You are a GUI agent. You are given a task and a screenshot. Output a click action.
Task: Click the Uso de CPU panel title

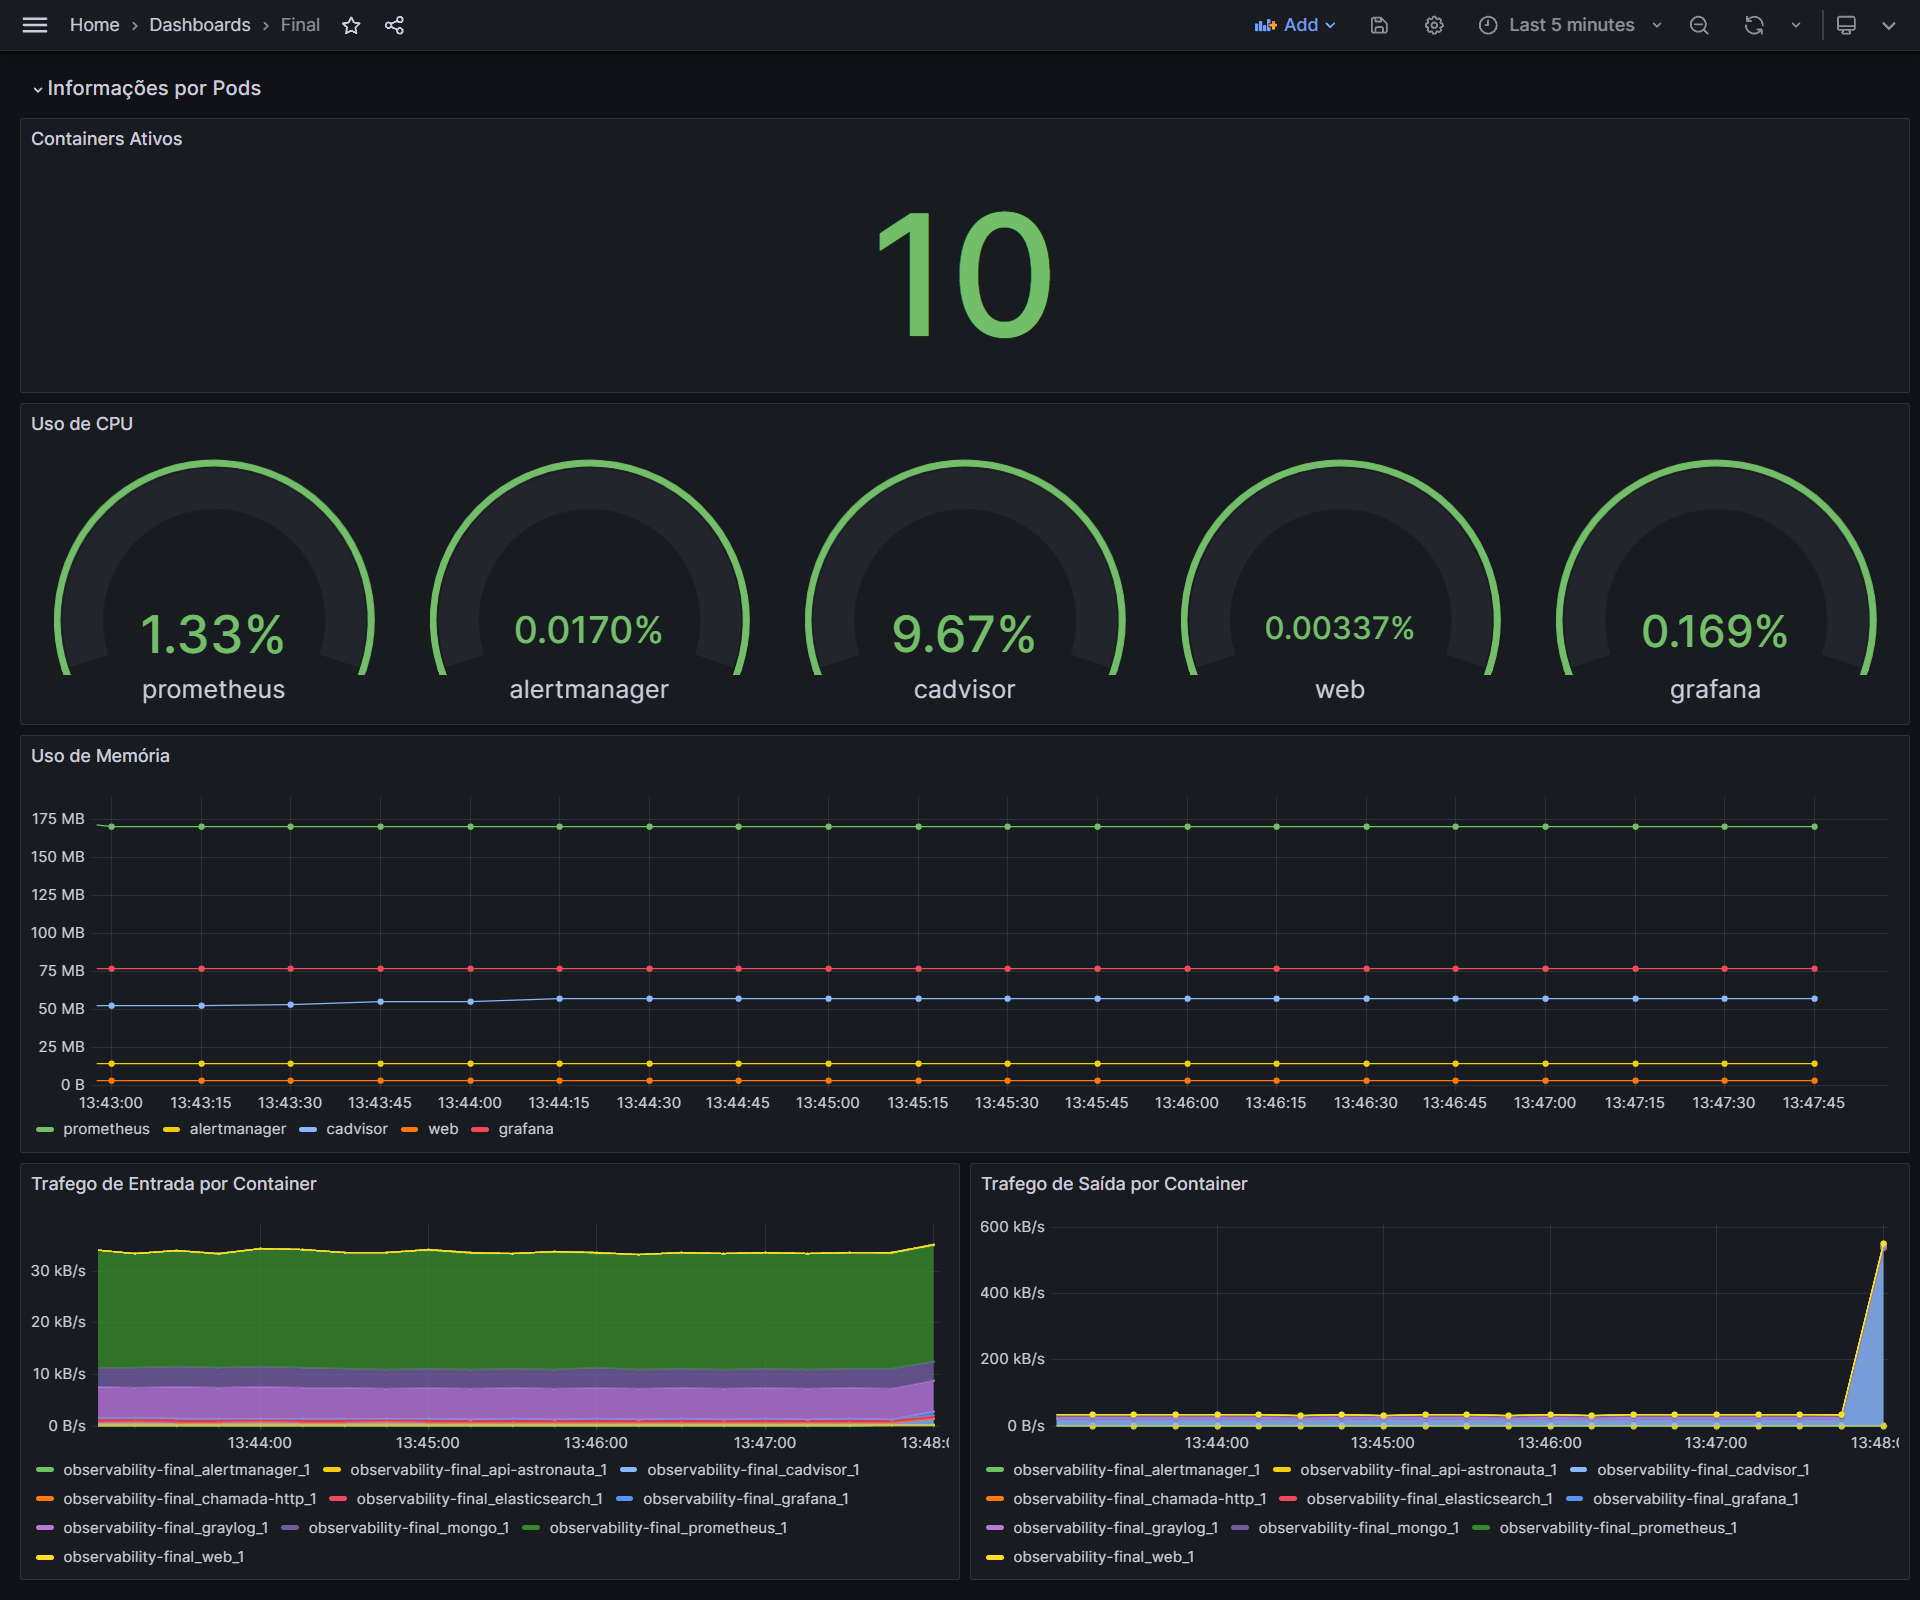[82, 424]
